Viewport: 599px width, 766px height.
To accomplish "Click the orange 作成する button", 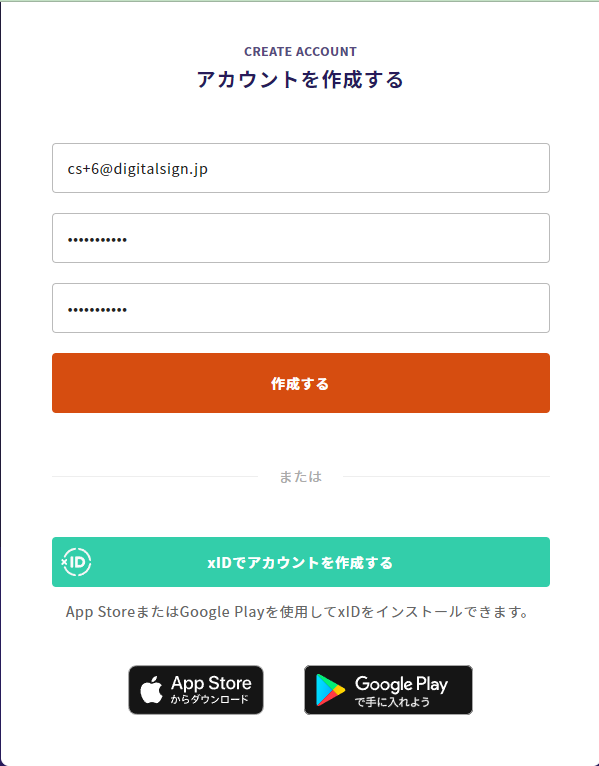I will click(301, 383).
